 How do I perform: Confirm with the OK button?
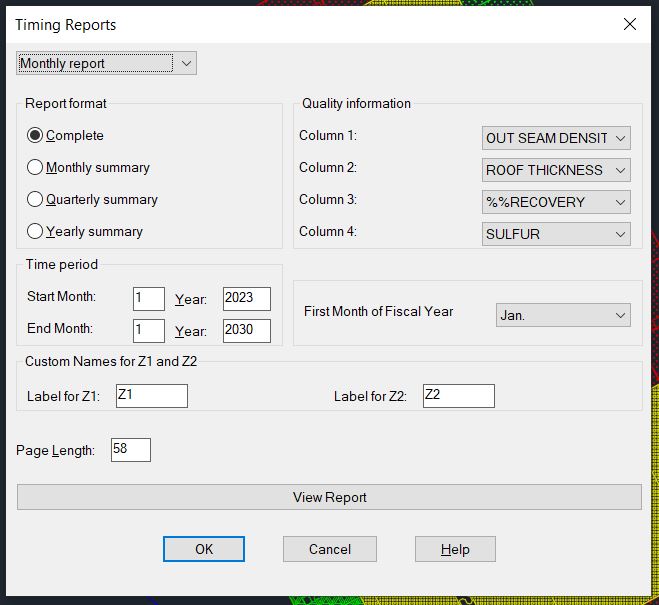204,549
